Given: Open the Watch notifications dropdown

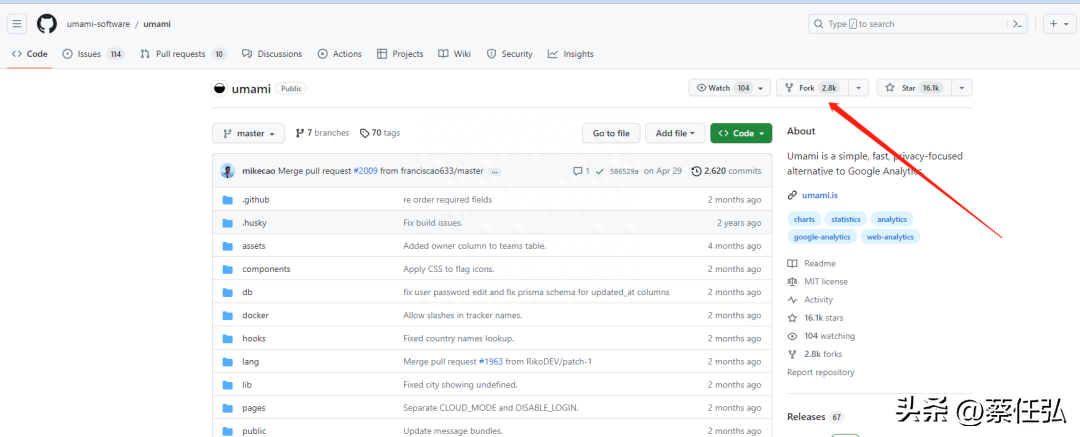Looking at the screenshot, I should click(729, 88).
